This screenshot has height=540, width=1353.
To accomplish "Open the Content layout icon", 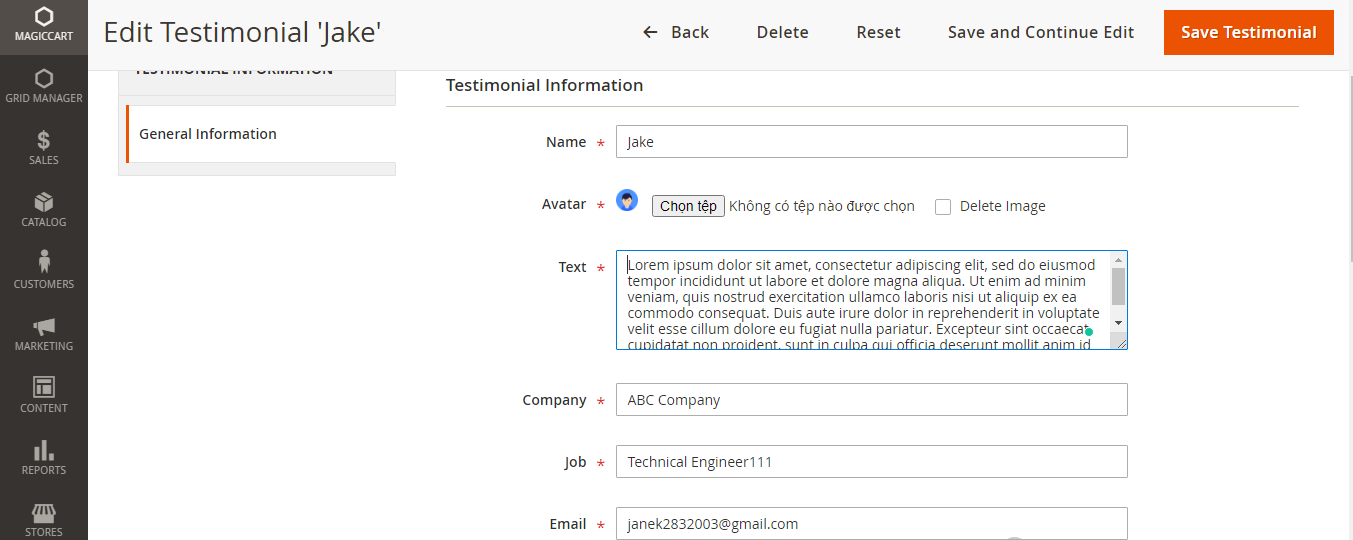I will click(43, 387).
